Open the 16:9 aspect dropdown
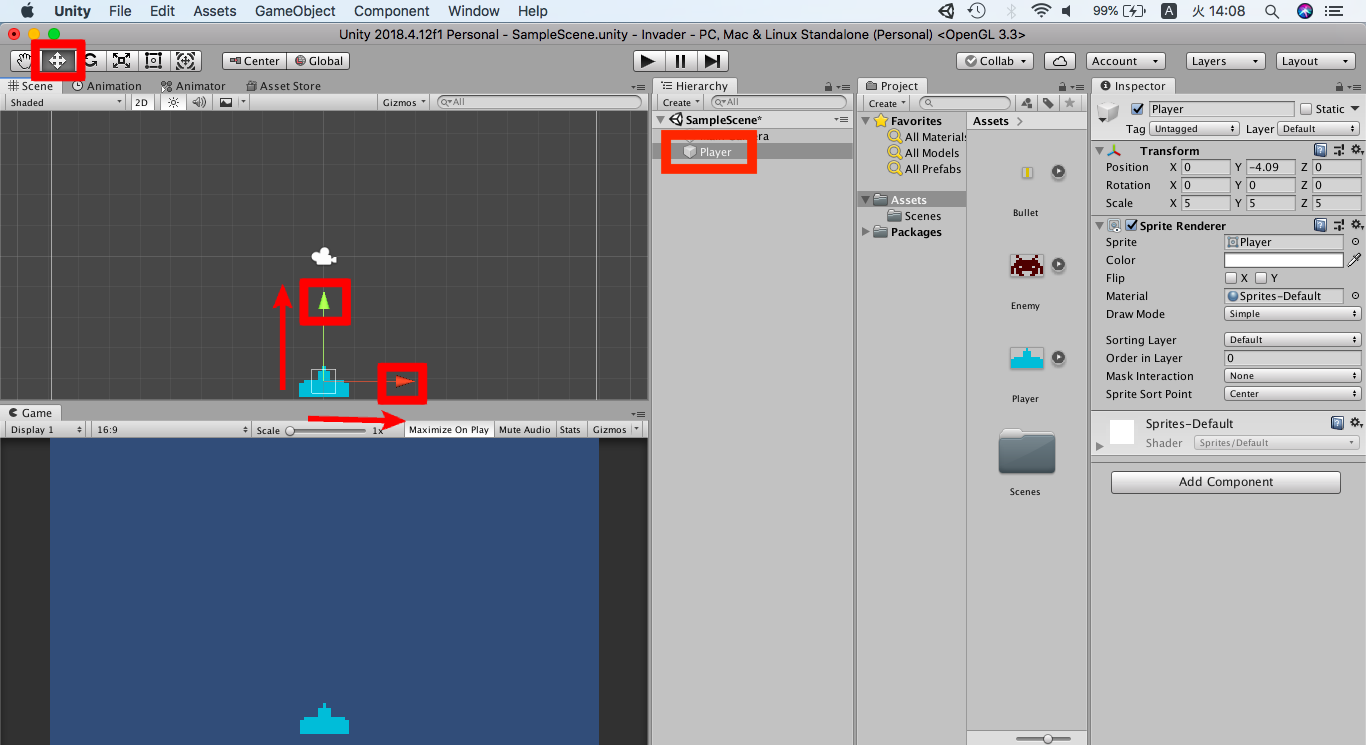Image resolution: width=1366 pixels, height=745 pixels. click(171, 429)
